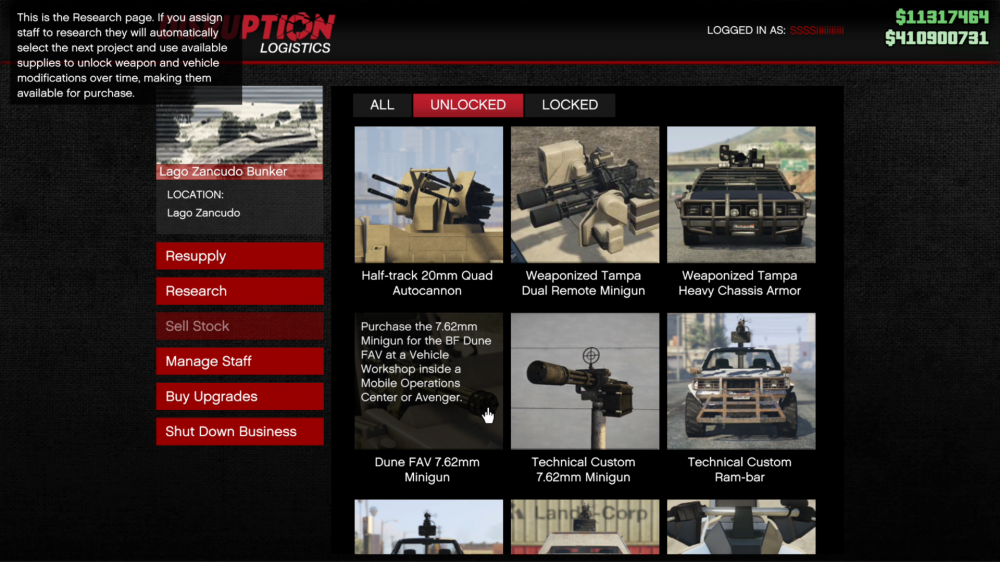Click 'Half-track 20mm Quad Autocannon' label
Image resolution: width=1000 pixels, height=562 pixels.
(427, 283)
